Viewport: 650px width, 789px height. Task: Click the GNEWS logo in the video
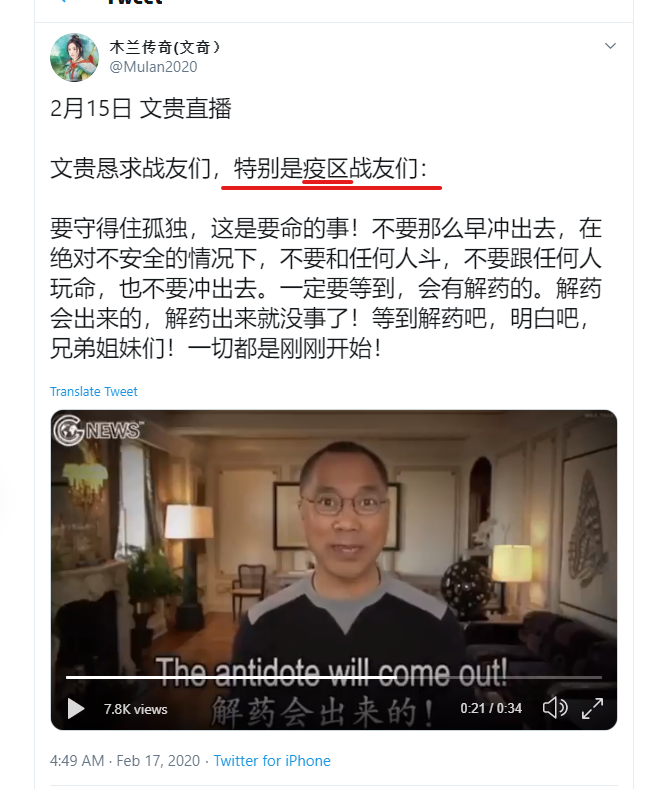(x=98, y=430)
